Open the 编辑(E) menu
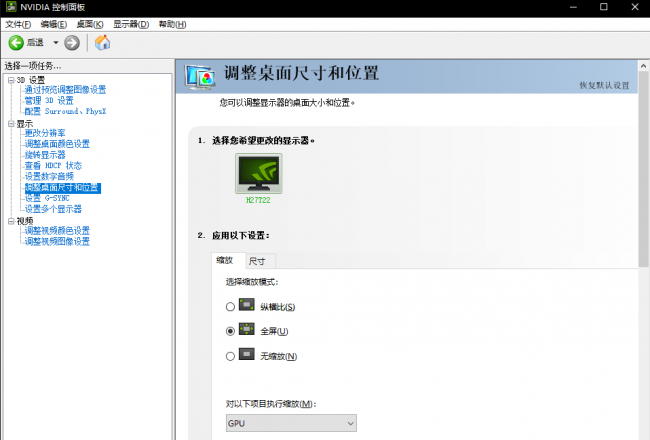This screenshot has width=650, height=440. click(x=54, y=24)
